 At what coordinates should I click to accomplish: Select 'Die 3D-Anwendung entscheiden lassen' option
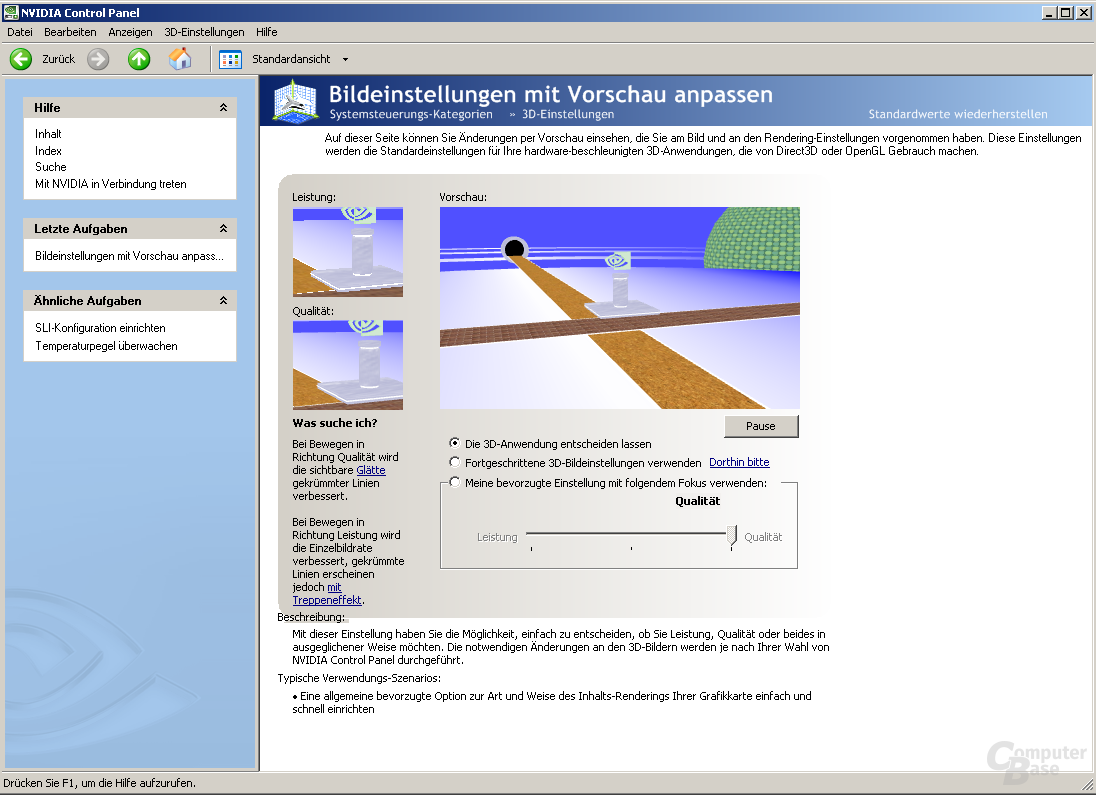[455, 443]
